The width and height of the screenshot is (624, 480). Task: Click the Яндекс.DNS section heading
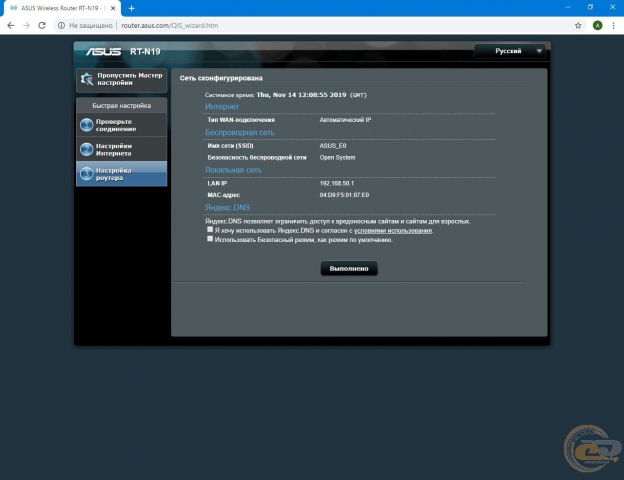point(227,207)
